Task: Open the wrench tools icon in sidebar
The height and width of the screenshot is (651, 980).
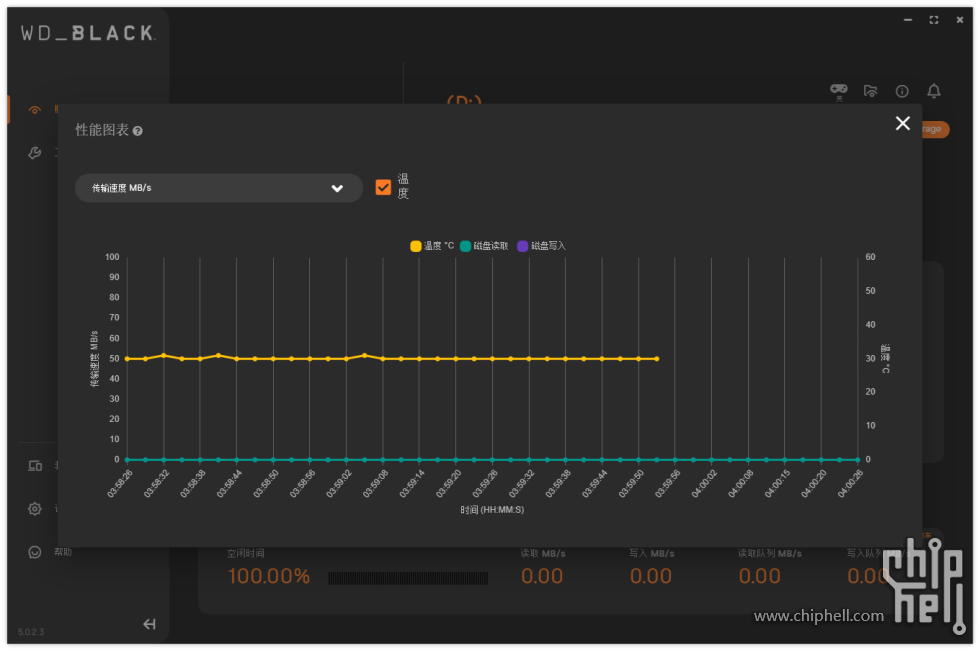Action: coord(35,152)
